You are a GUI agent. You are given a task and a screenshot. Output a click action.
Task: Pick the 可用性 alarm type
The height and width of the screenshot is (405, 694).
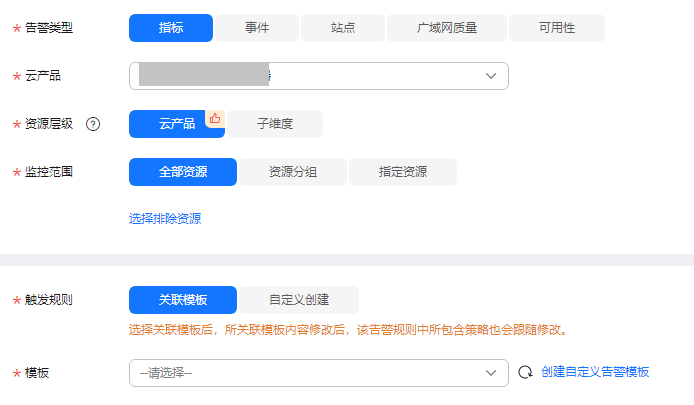tap(557, 28)
